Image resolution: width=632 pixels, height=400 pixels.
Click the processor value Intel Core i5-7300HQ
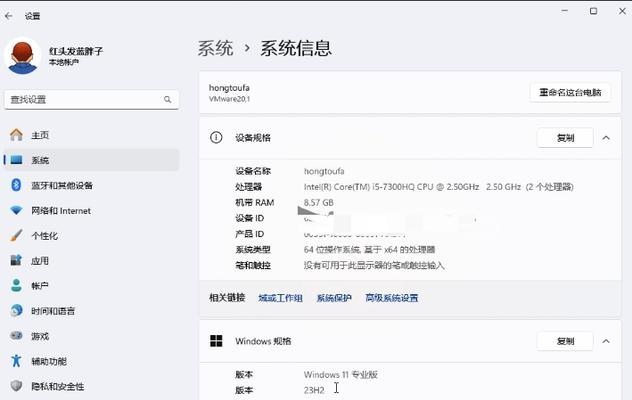click(x=439, y=187)
